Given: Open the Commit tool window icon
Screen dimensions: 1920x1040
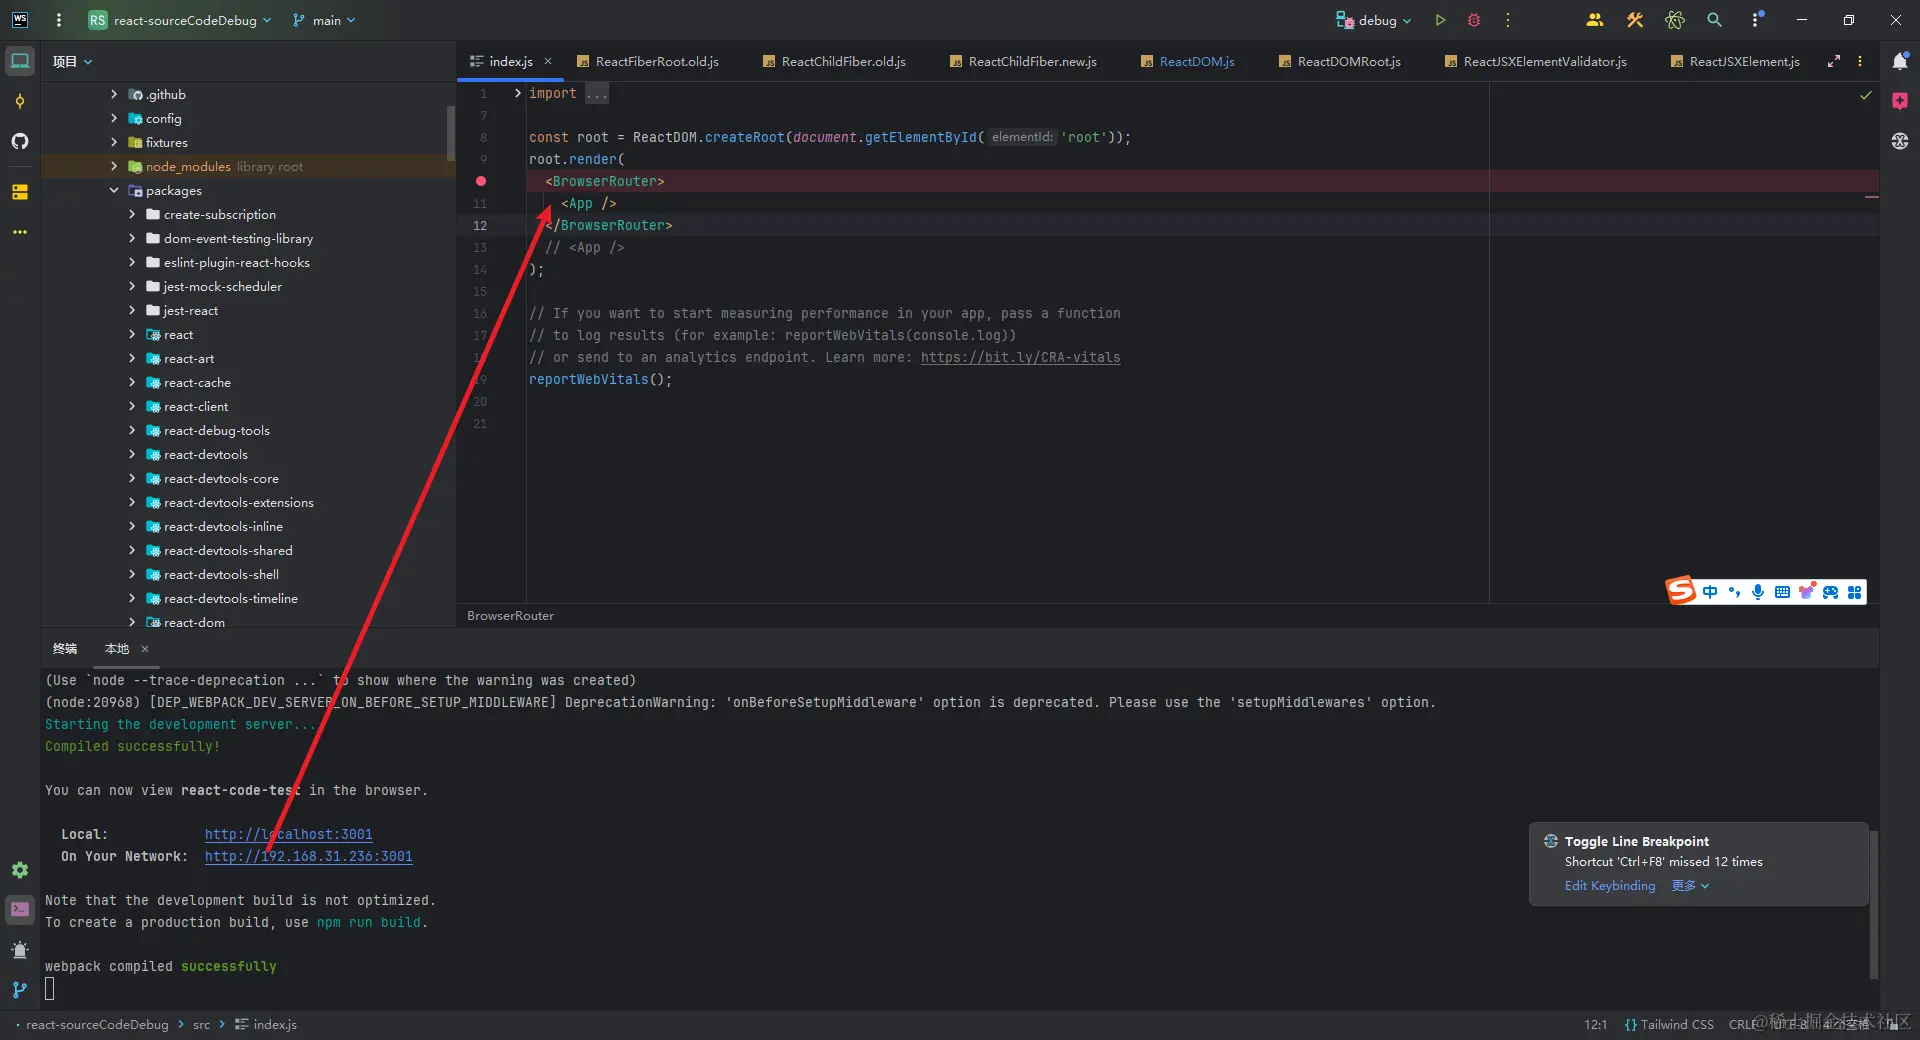Looking at the screenshot, I should point(20,101).
